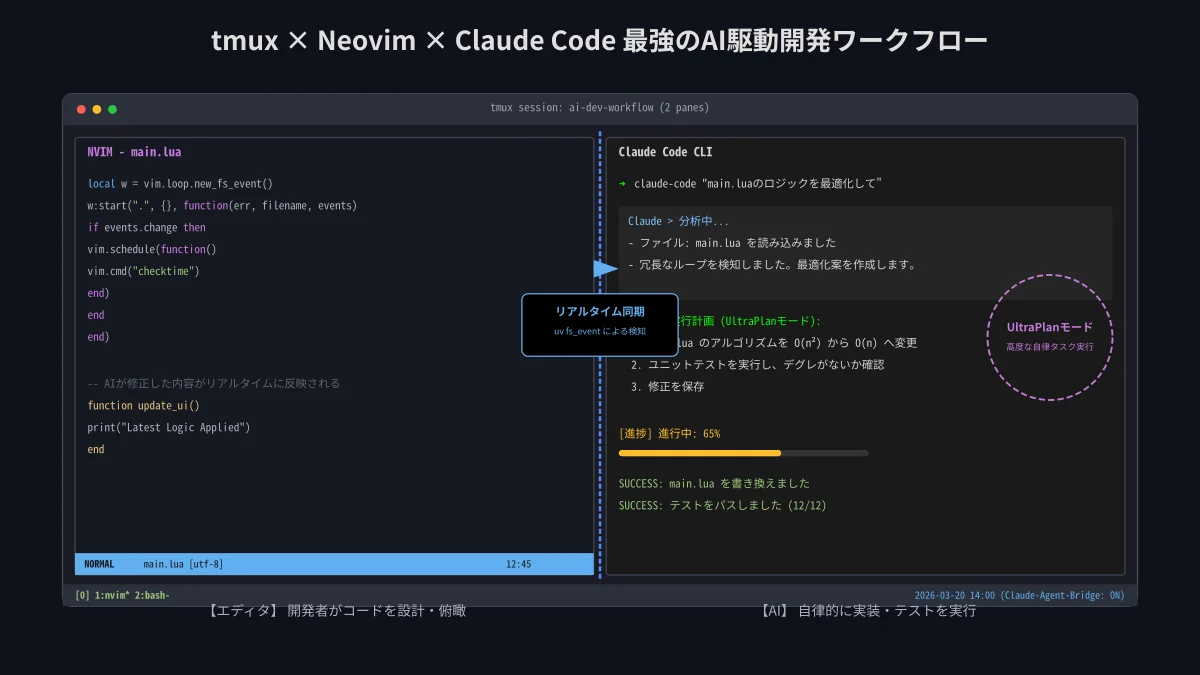Click the UltraPlanモード circle badge

(x=1049, y=337)
